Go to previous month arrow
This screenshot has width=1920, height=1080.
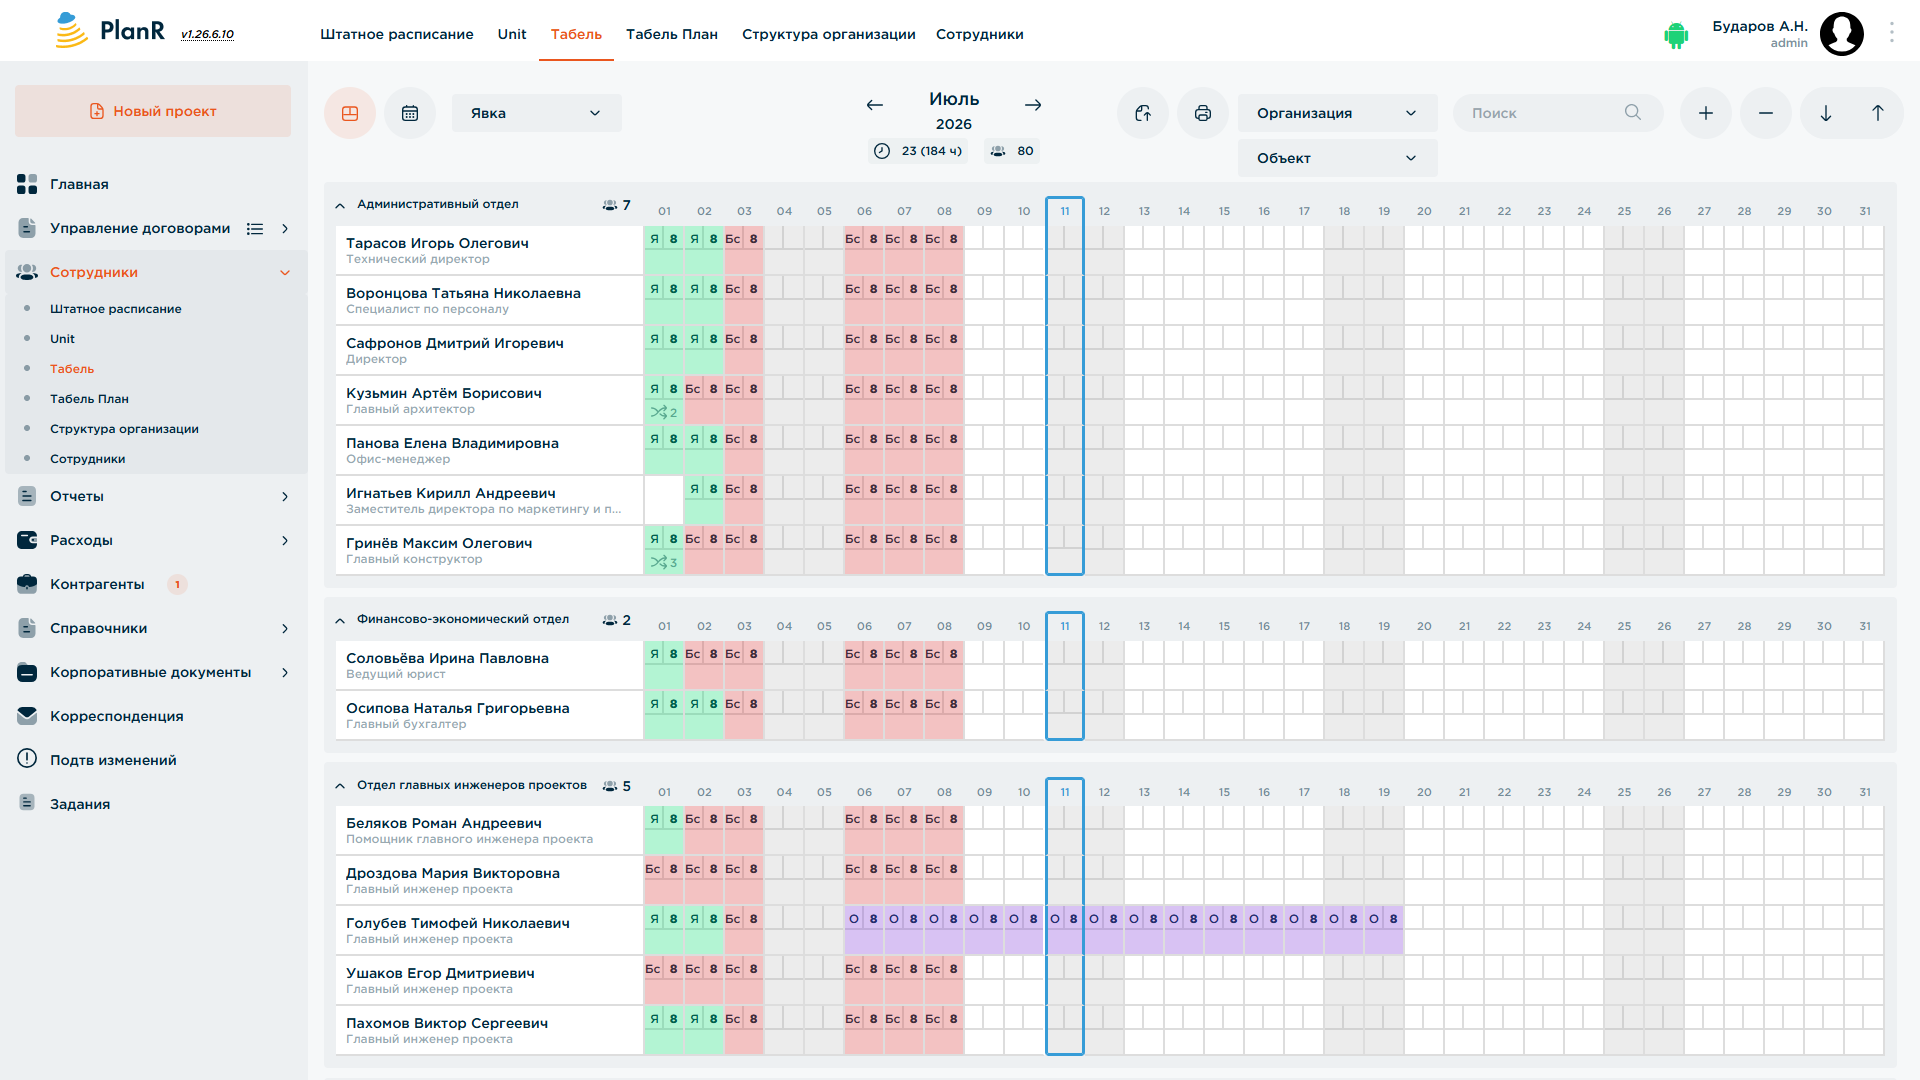pos(875,105)
